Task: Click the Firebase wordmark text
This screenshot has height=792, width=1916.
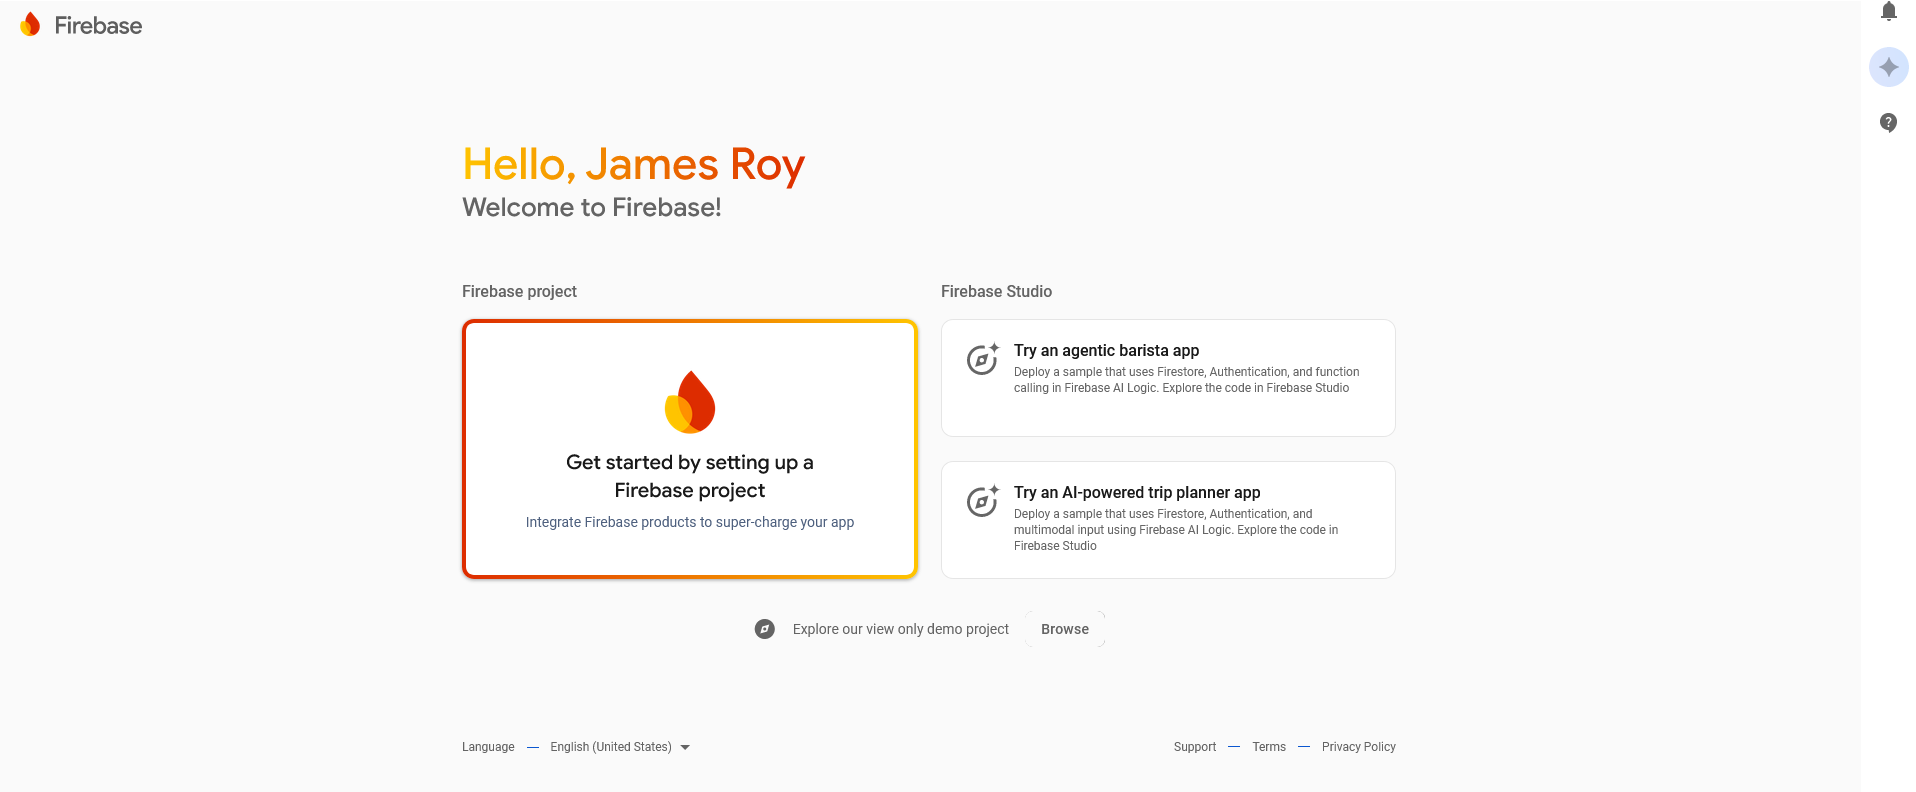Action: pos(98,26)
